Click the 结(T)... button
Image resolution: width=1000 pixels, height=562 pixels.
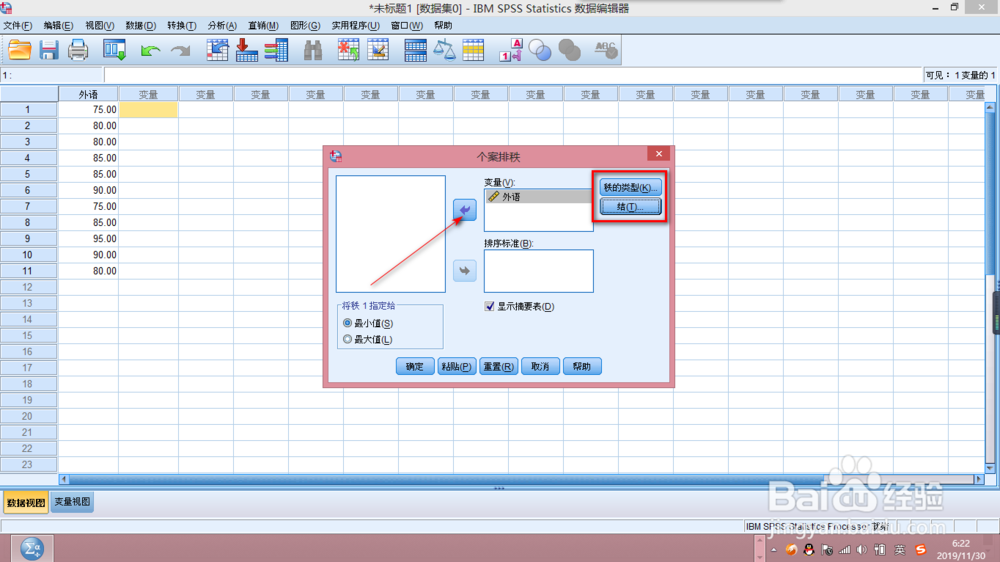click(630, 207)
